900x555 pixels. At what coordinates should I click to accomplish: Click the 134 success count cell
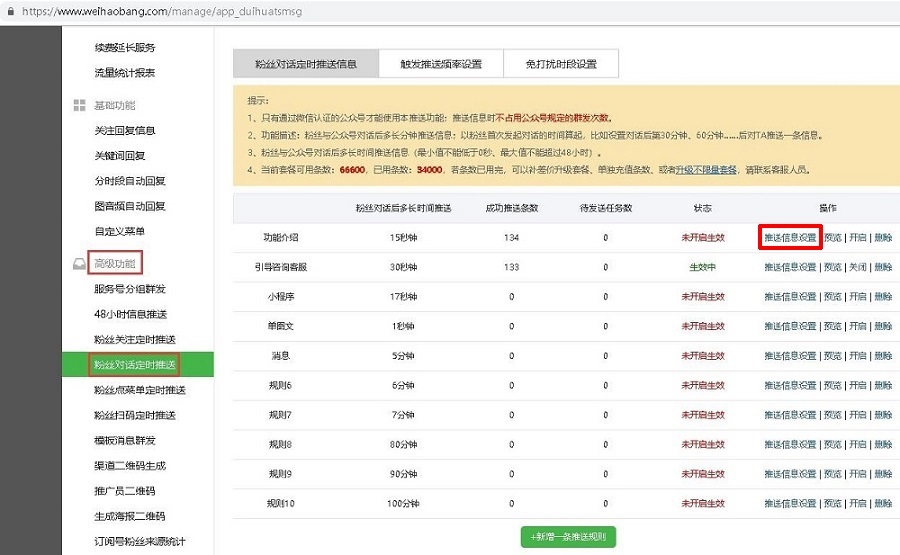click(511, 238)
